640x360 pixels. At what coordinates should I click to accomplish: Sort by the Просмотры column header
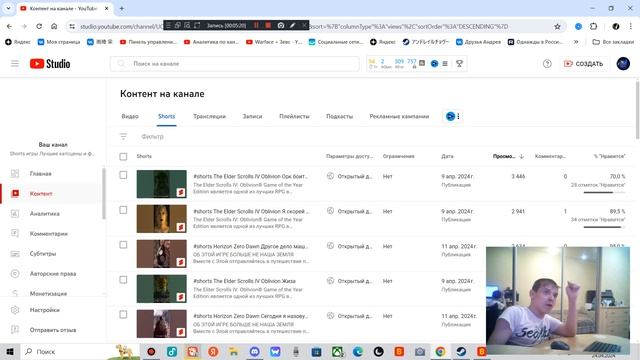point(508,156)
